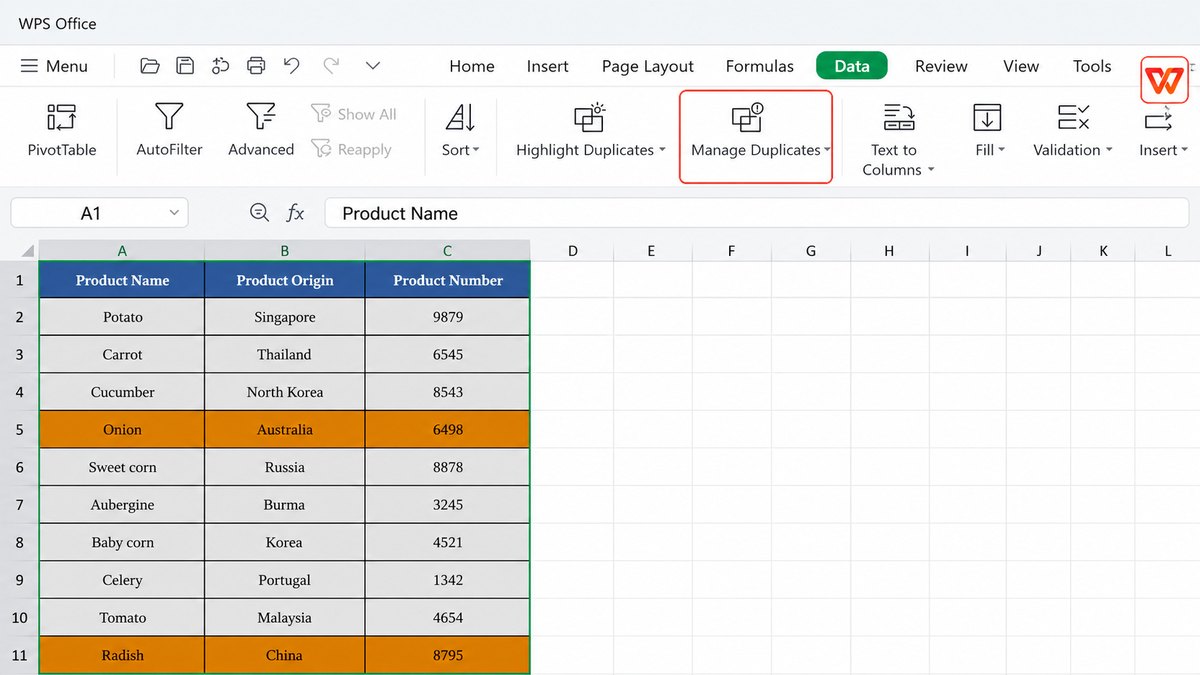The width and height of the screenshot is (1200, 675).
Task: Open the Review tab
Action: coord(941,66)
